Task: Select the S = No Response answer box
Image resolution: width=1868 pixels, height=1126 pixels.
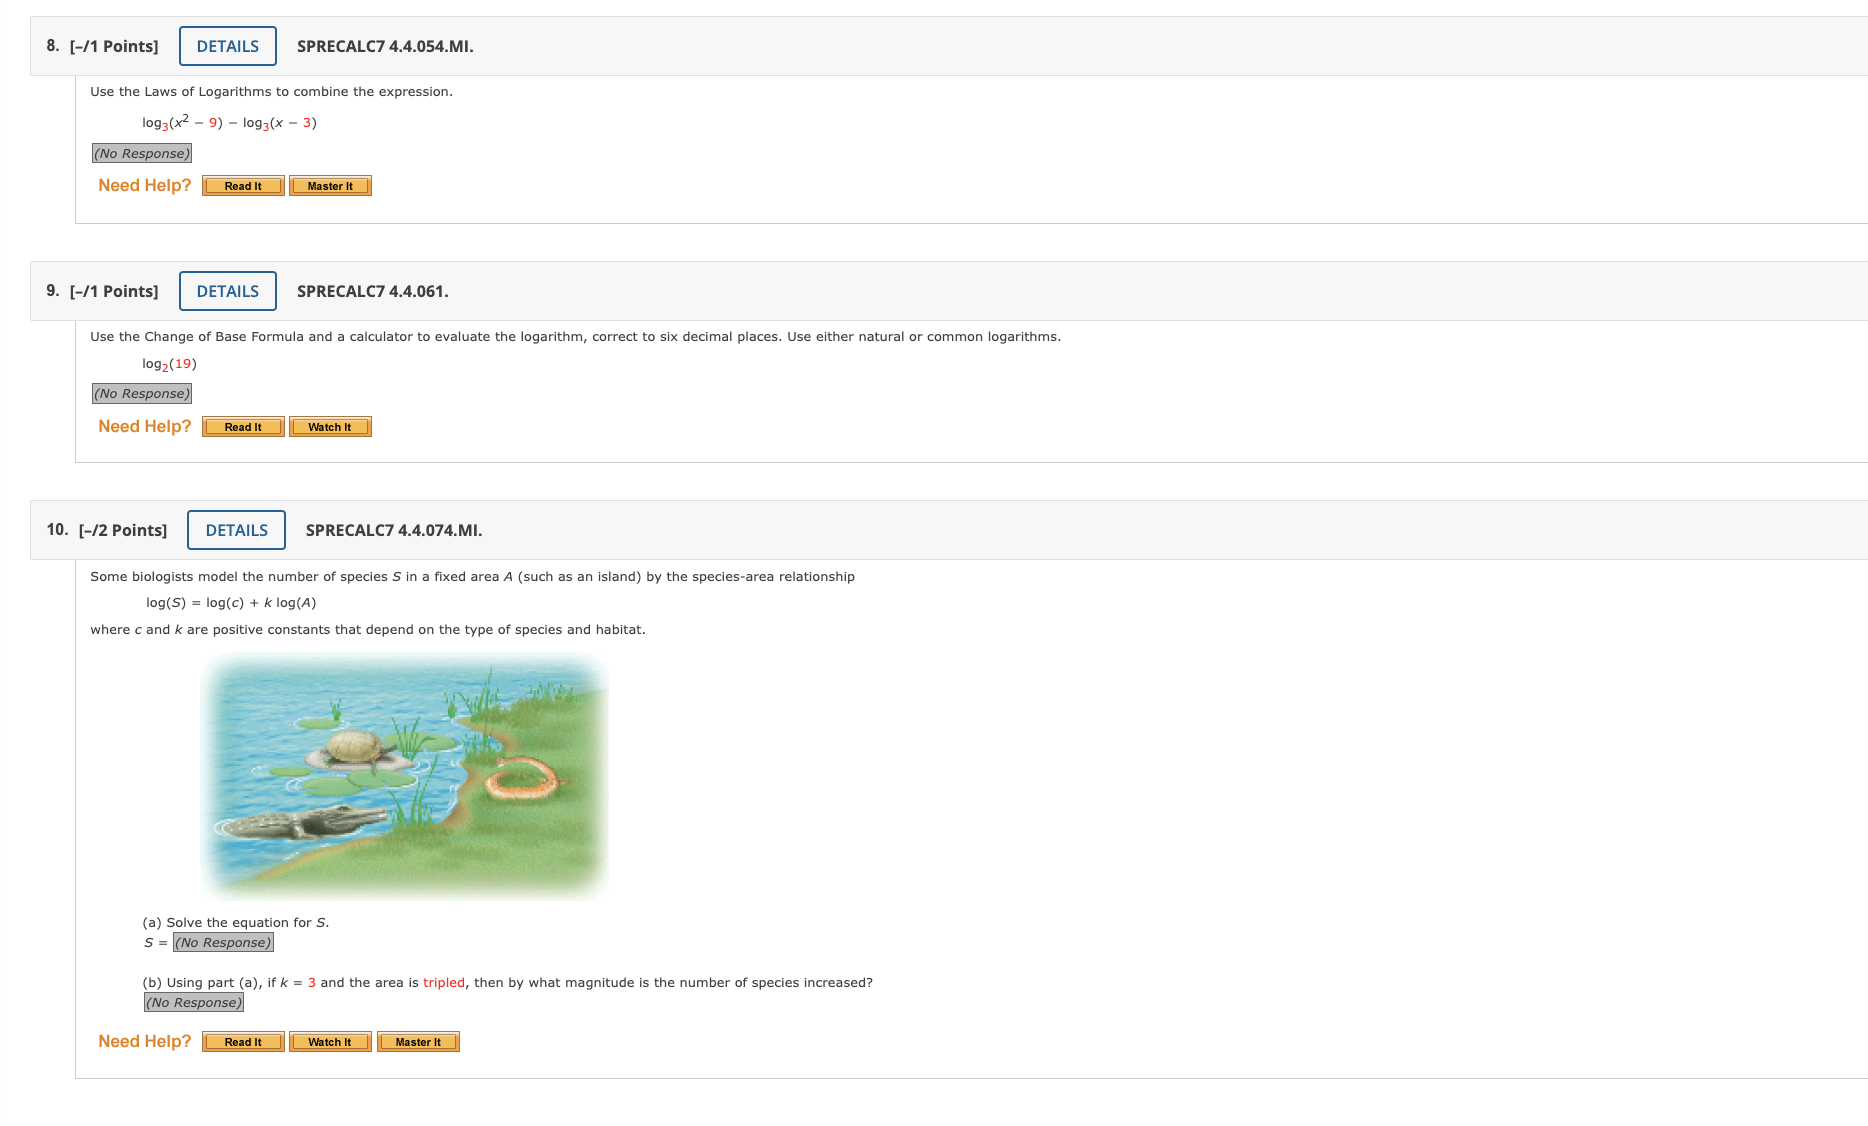Action: (223, 942)
